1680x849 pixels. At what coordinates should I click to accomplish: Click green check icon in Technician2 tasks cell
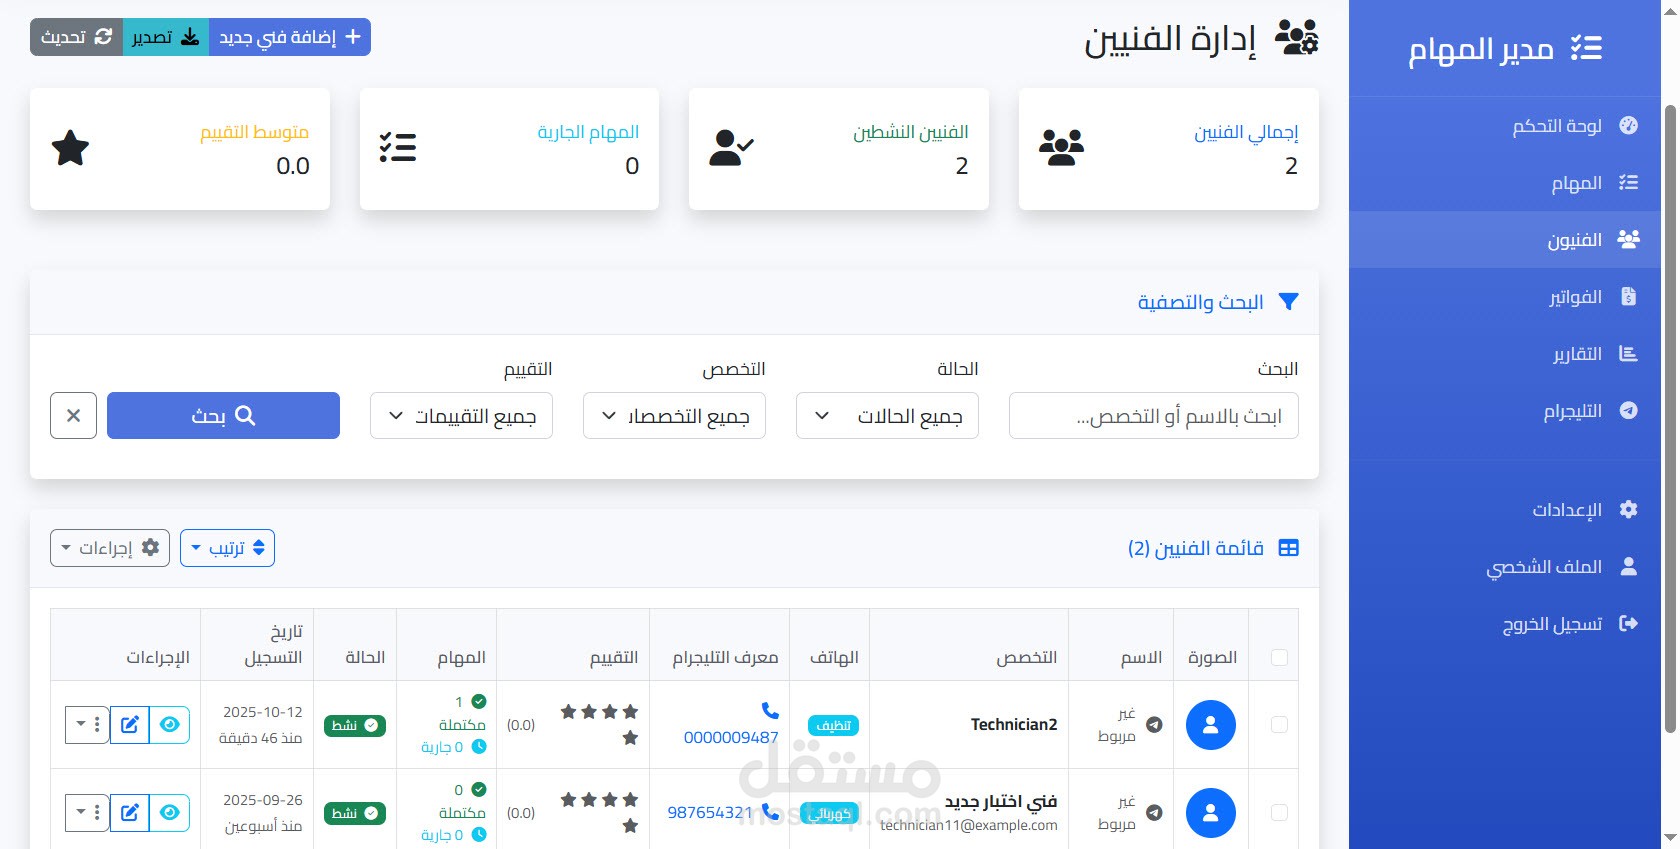tap(479, 701)
